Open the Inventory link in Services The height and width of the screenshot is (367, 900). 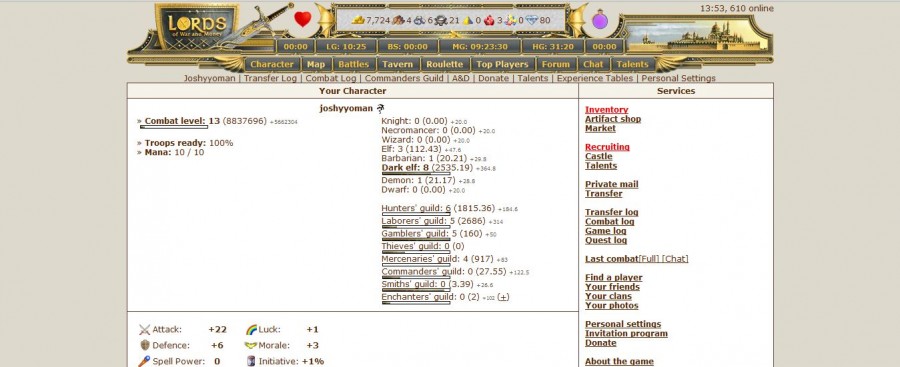(606, 110)
